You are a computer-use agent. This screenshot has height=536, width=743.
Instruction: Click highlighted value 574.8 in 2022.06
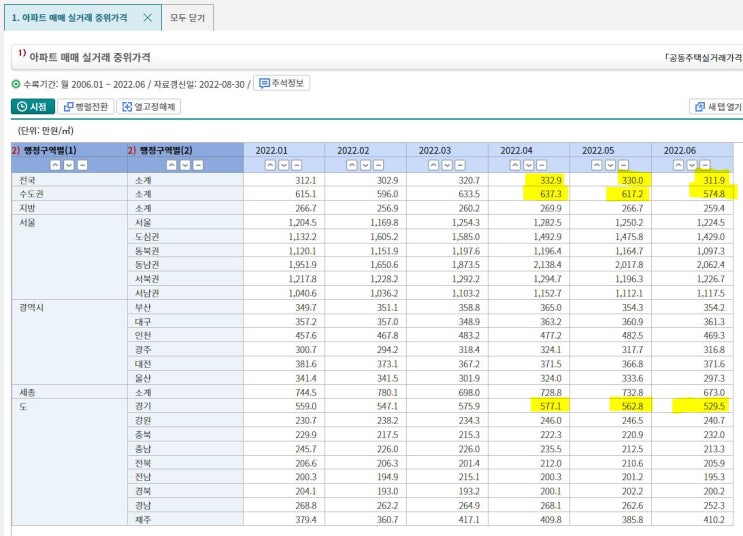point(714,194)
